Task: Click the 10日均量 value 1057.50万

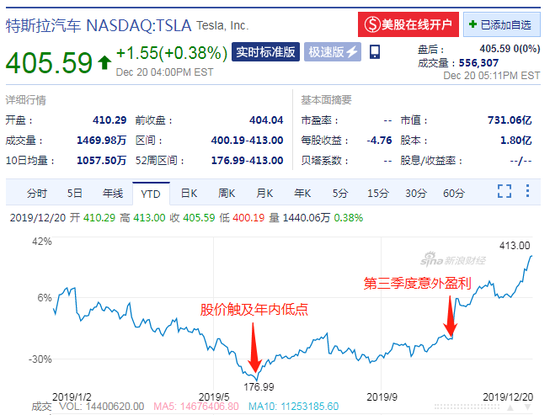Action: click(102, 160)
